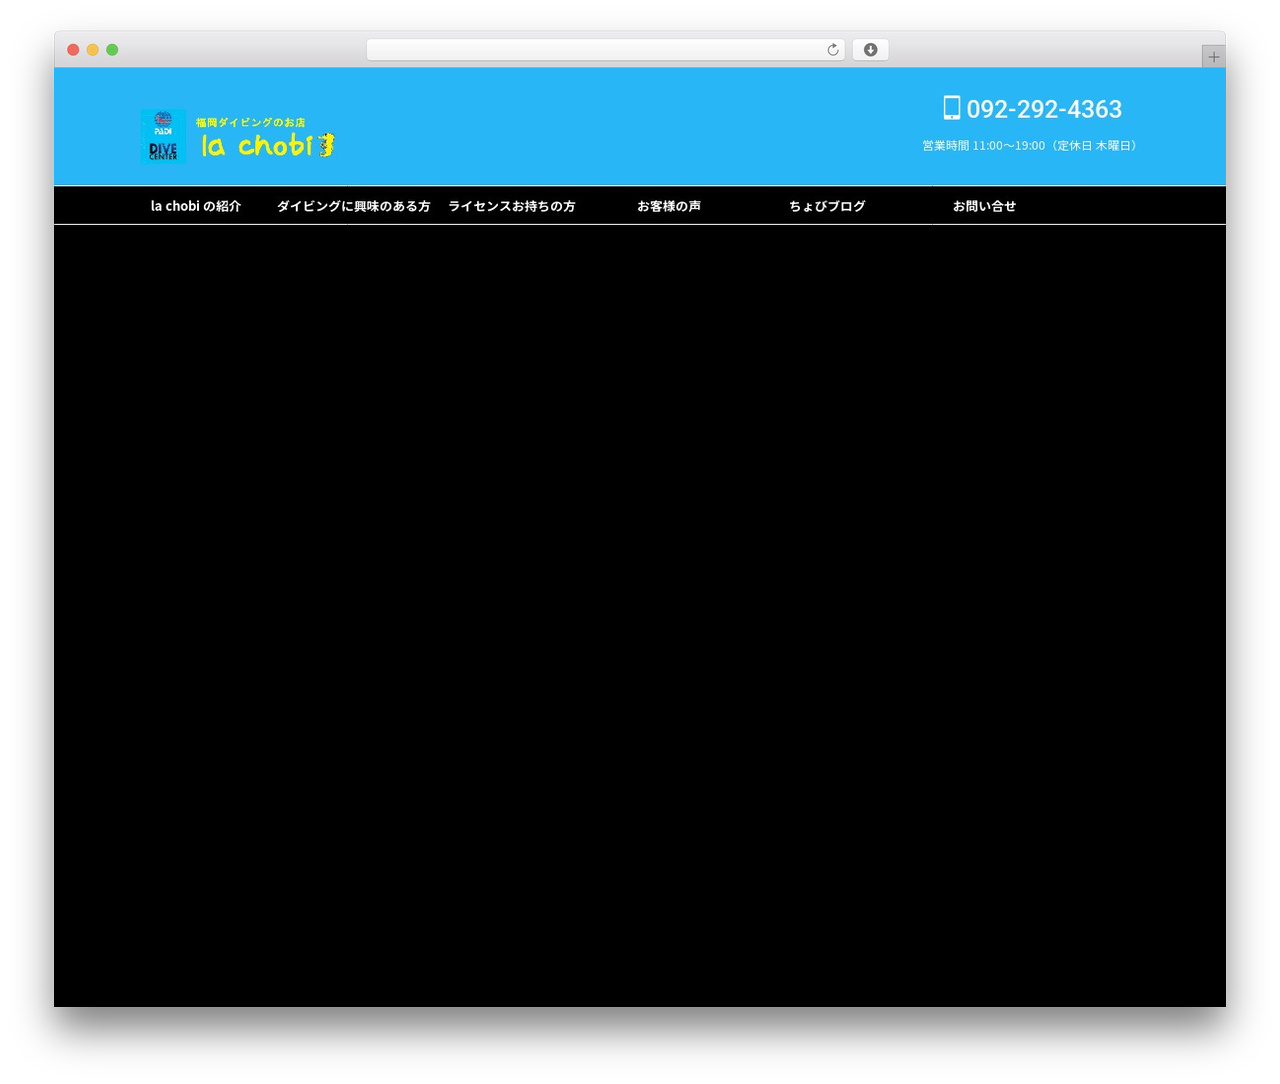Open the 'ライセンスお持ちの方' menu item
The height and width of the screenshot is (1084, 1280).
512,206
